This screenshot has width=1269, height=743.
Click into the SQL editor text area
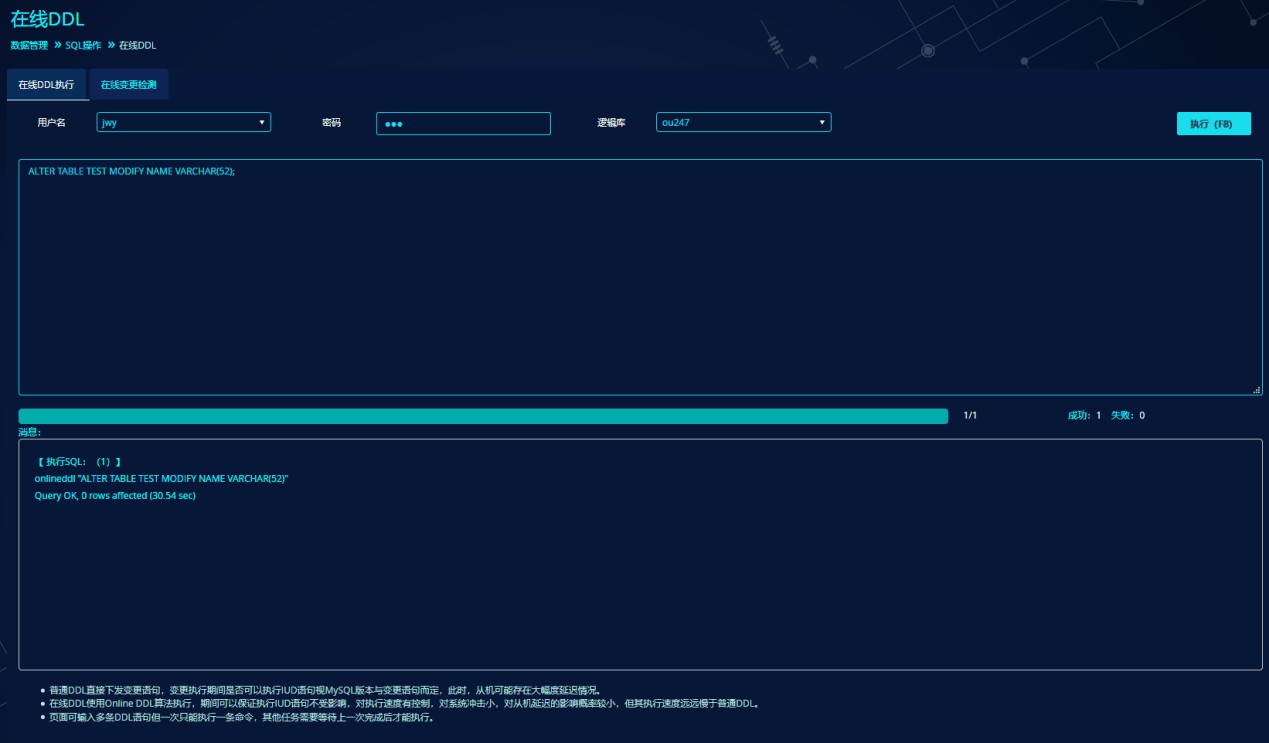coord(640,277)
